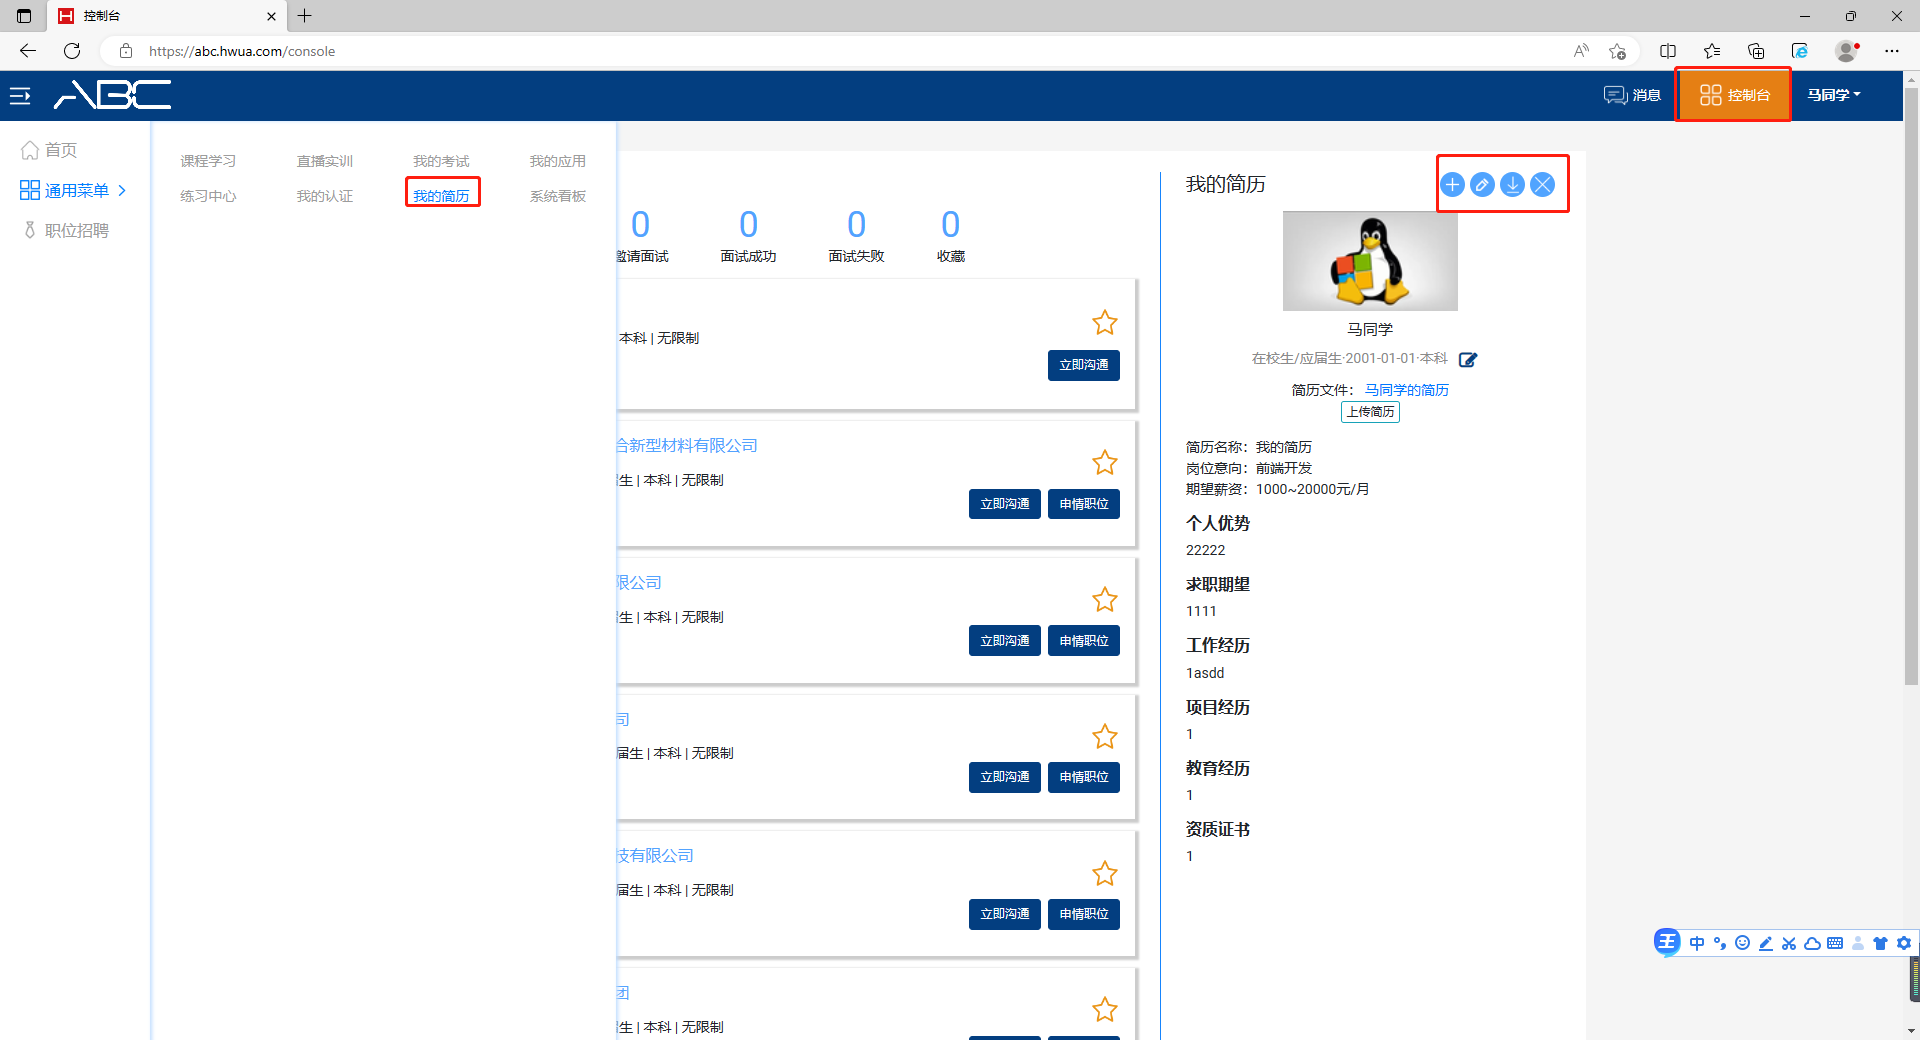Viewport: 1920px width, 1040px height.
Task: Open the browser Collections icon
Action: point(1756,51)
